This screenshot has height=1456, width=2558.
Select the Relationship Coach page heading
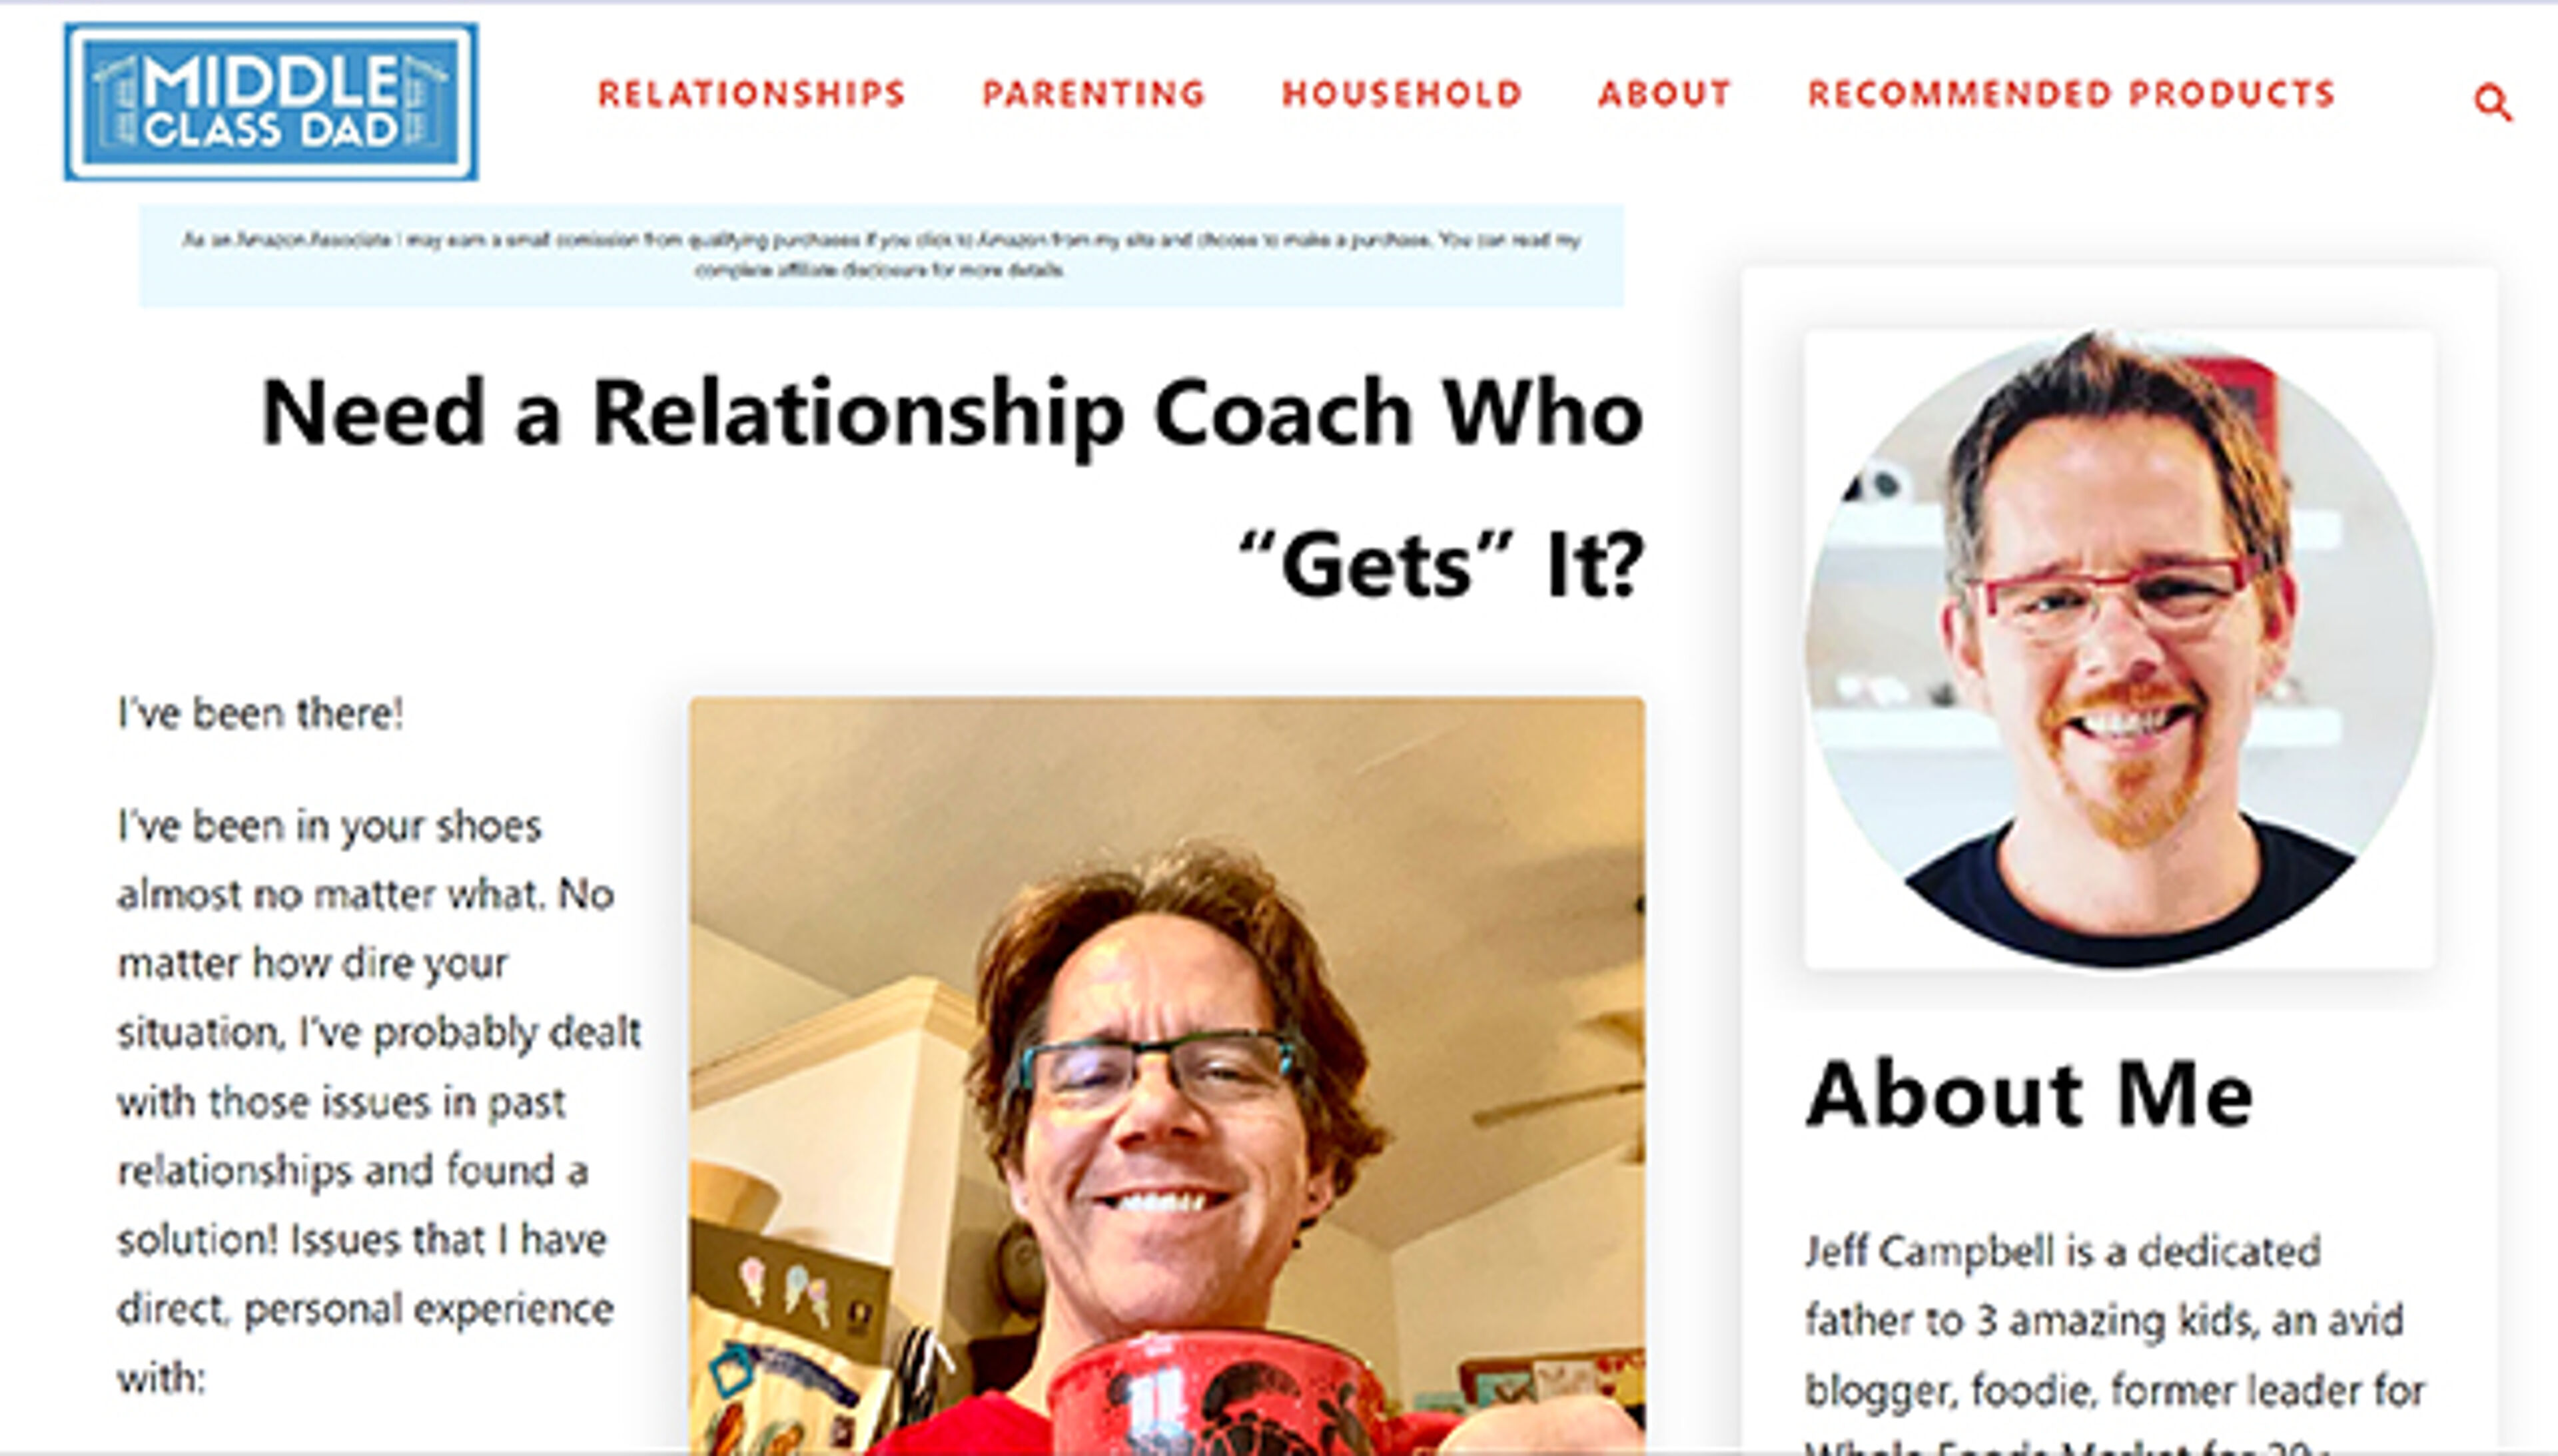point(951,488)
